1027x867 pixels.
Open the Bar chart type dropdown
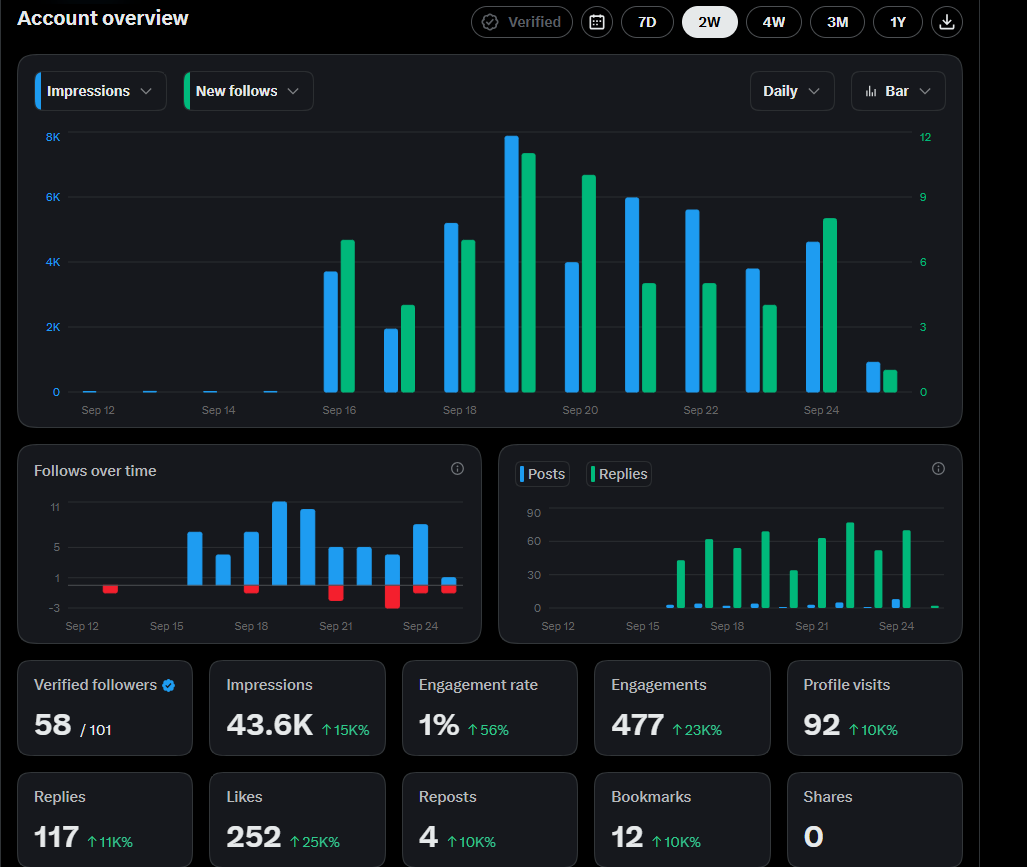pos(898,91)
